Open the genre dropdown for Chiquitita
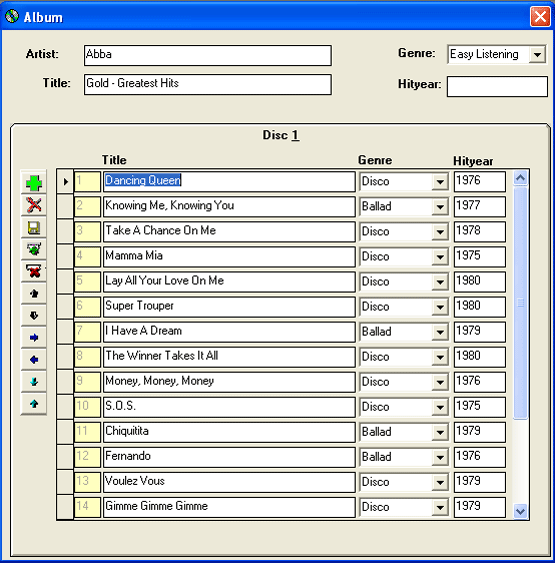The image size is (555, 563). 440,432
